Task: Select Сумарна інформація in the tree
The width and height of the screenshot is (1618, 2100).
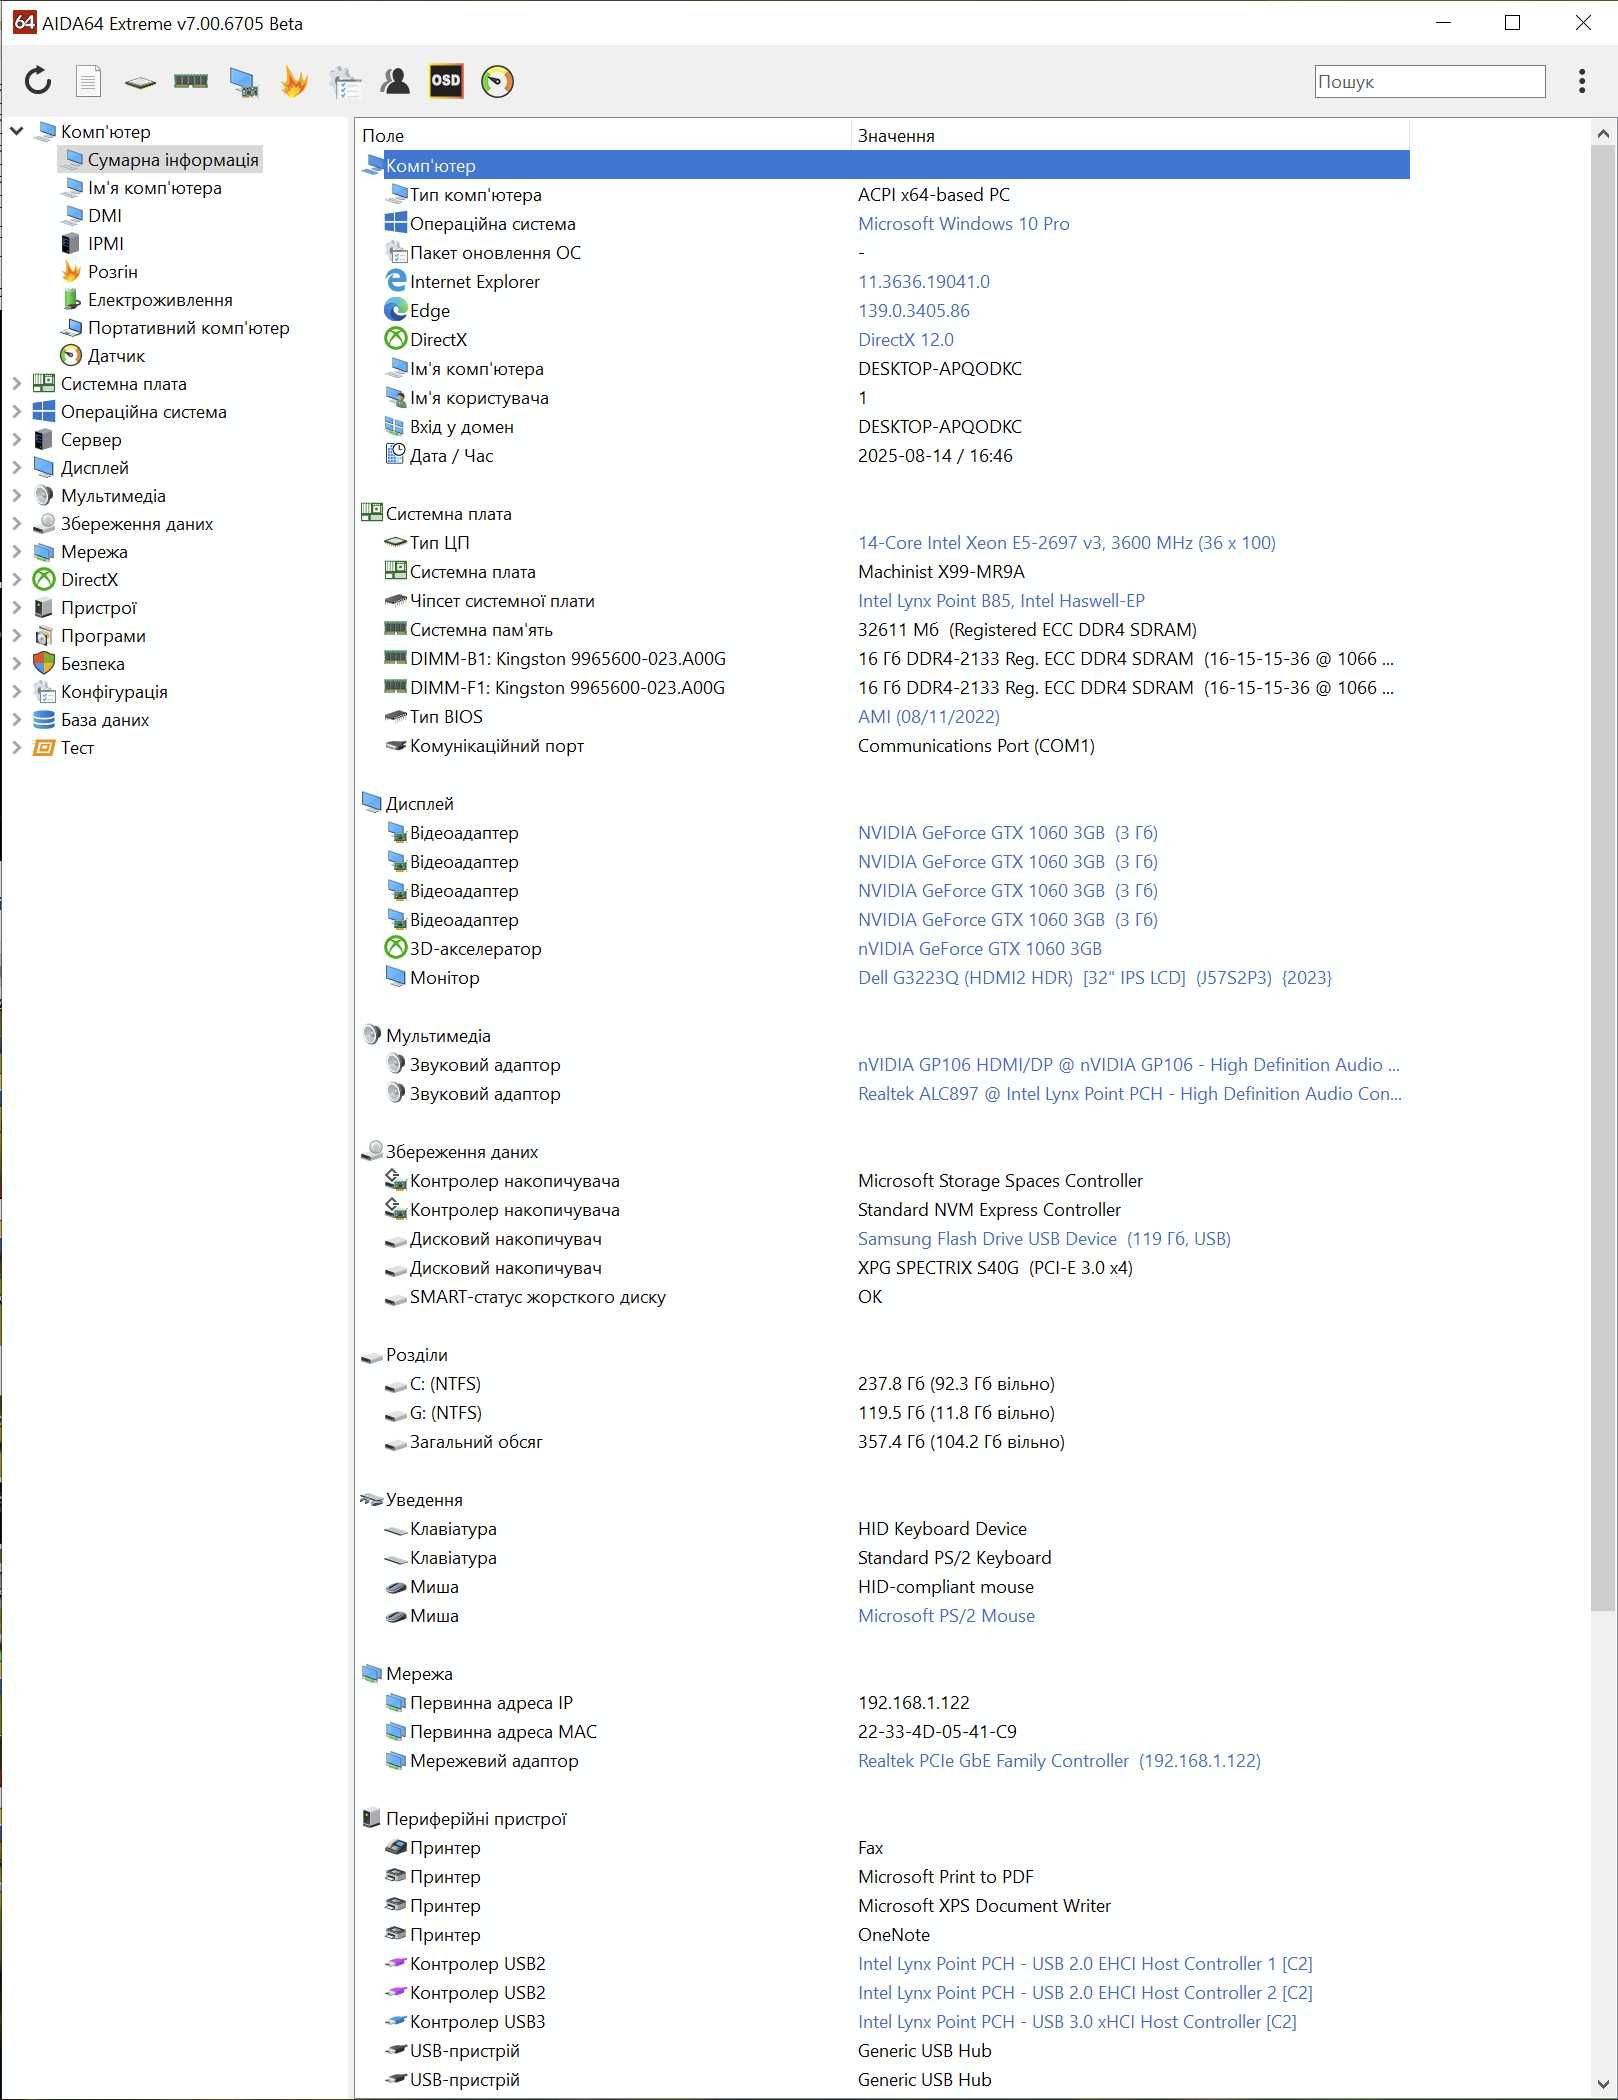Action: [173, 160]
